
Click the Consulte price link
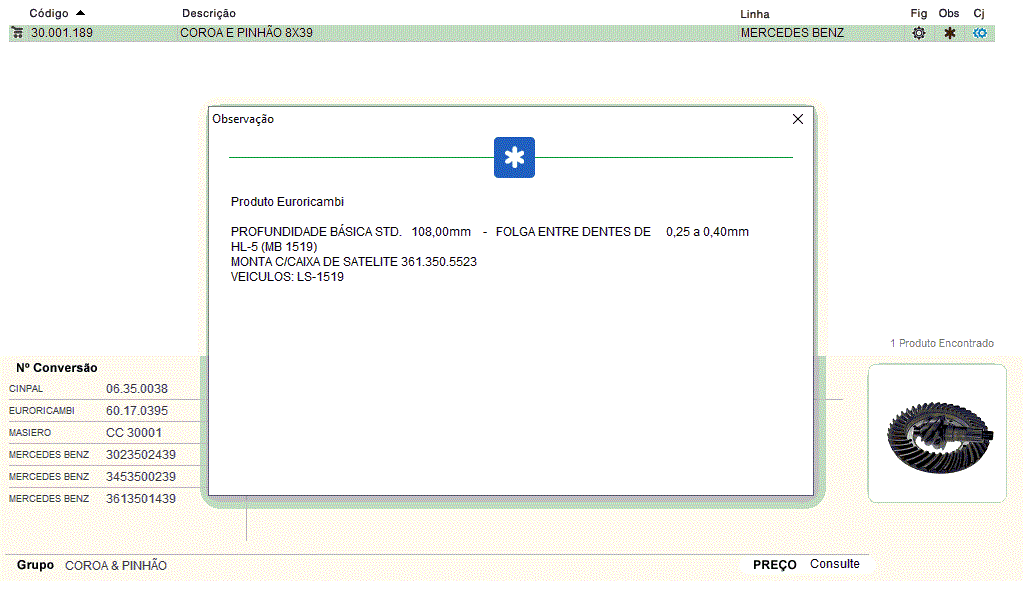(x=834, y=564)
